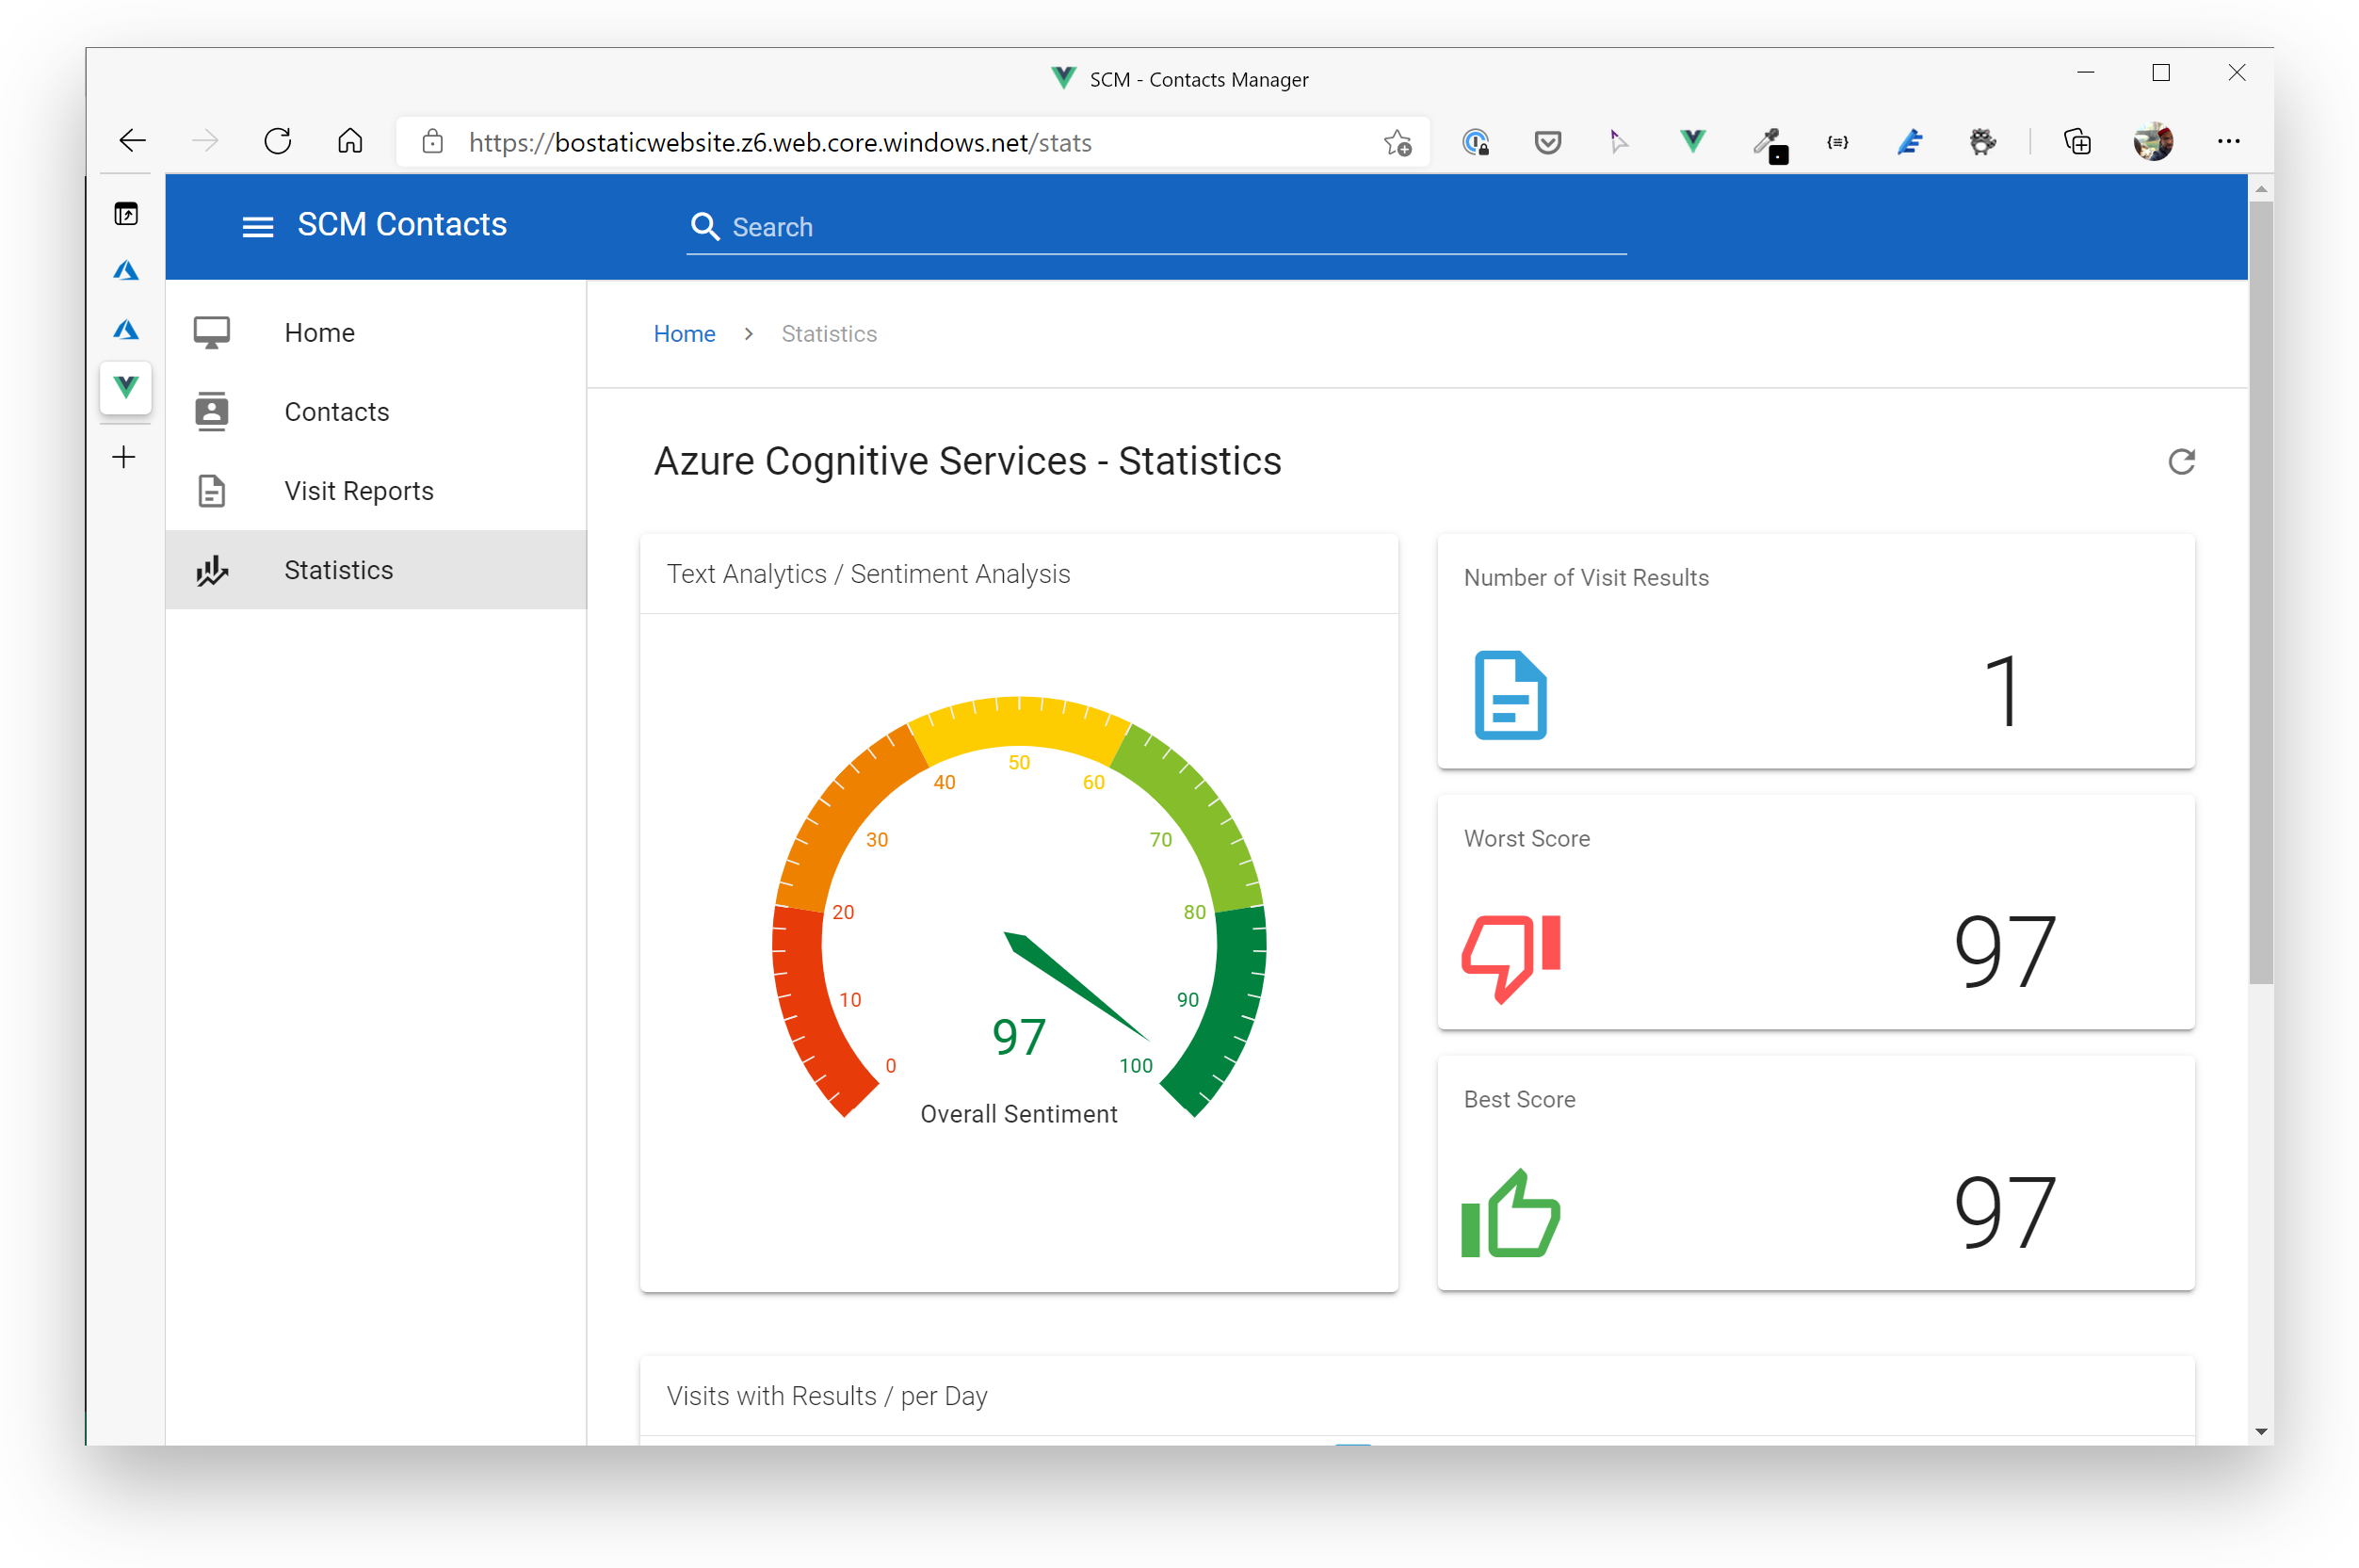The image size is (2359, 1568).
Task: Click the Home breadcrumb link
Action: pyautogui.click(x=684, y=334)
